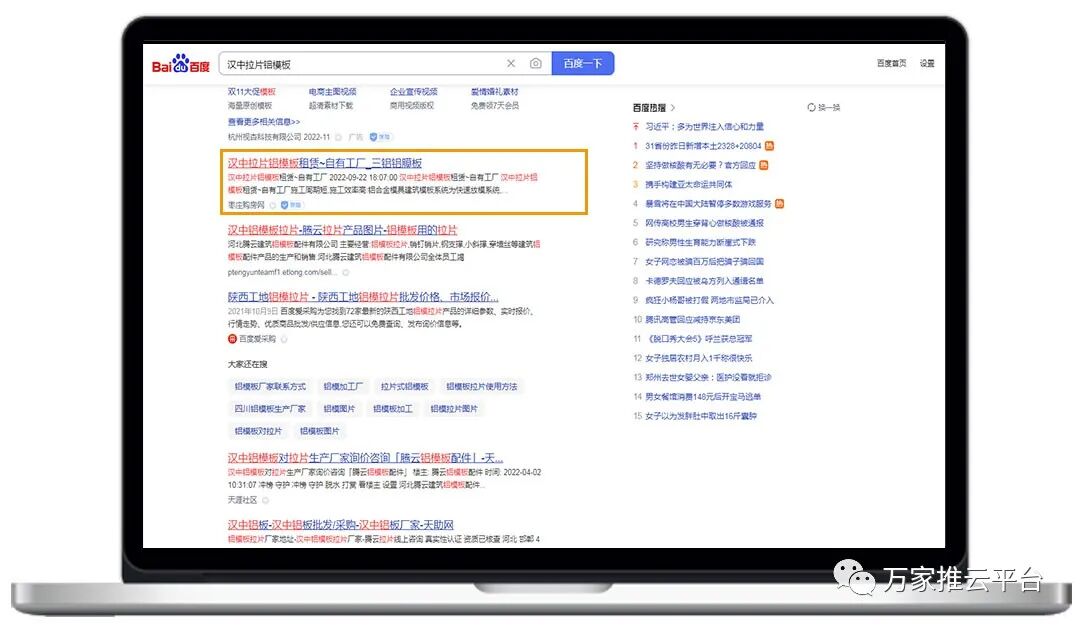Click the 枣庄购房网 source label
1080x628 pixels.
247,205
